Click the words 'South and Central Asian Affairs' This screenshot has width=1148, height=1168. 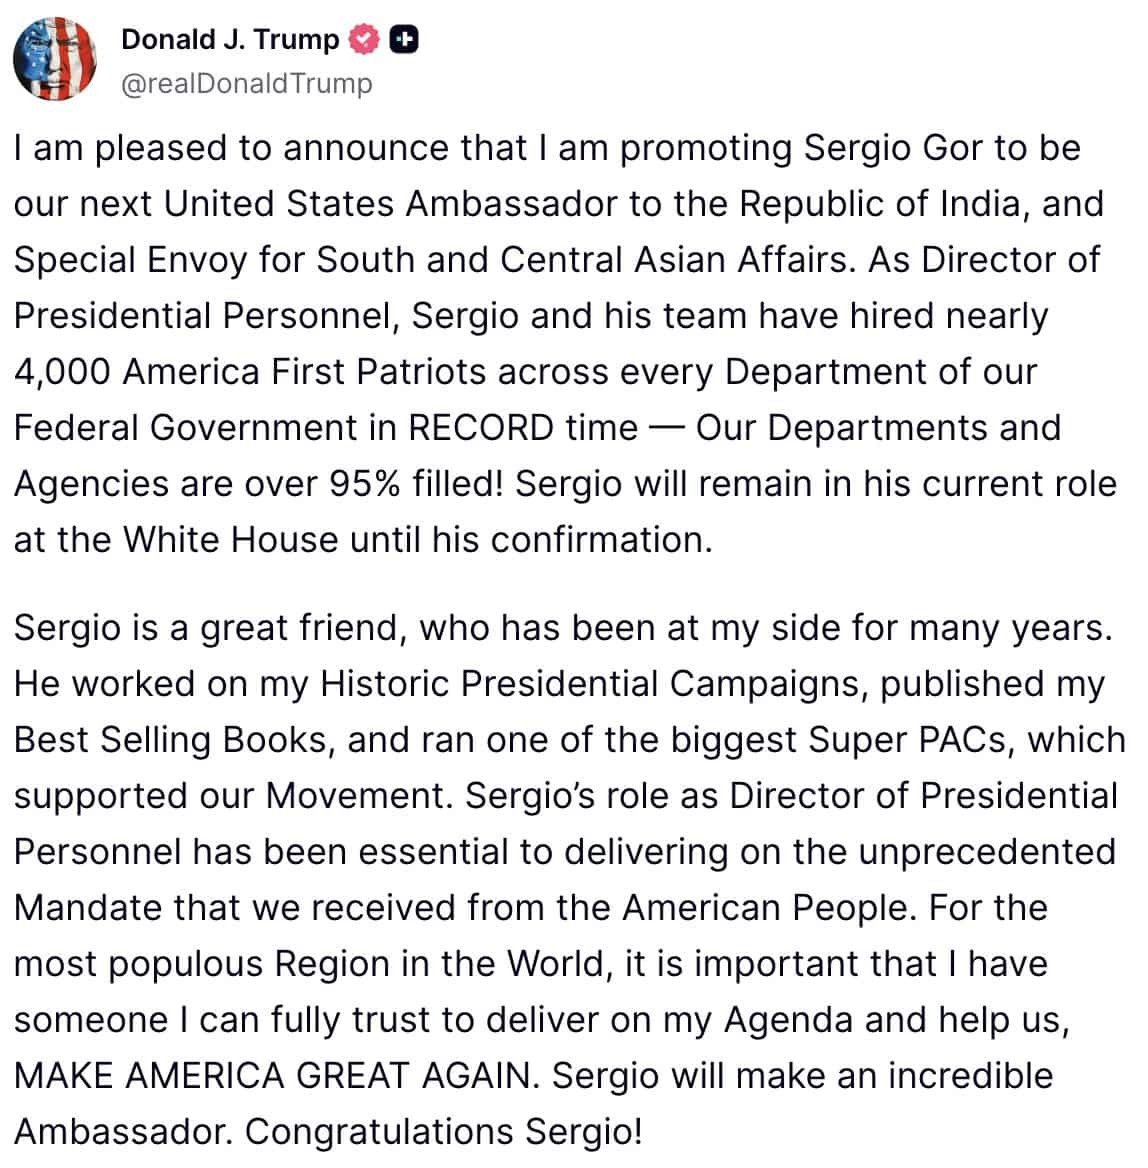pos(582,260)
